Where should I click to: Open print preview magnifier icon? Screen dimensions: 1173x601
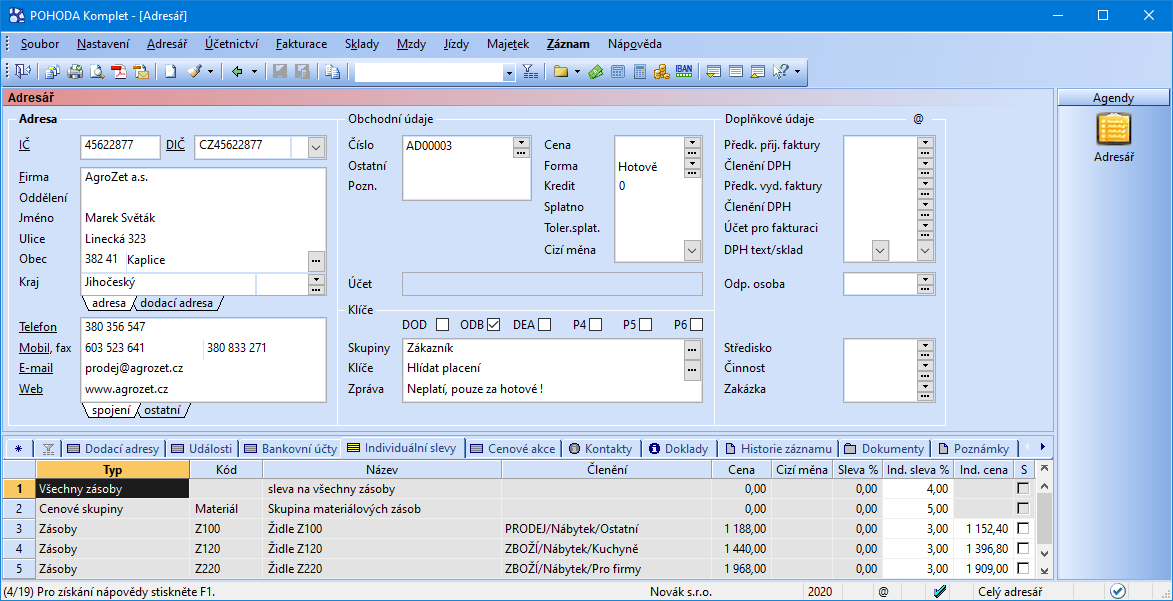[x=97, y=71]
